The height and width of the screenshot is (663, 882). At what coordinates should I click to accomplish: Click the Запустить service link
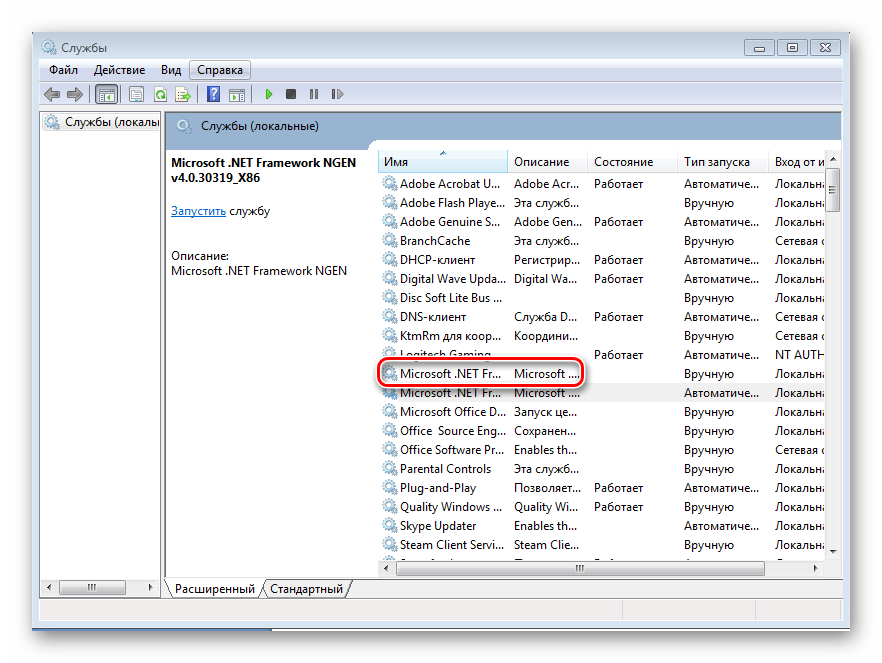point(197,211)
